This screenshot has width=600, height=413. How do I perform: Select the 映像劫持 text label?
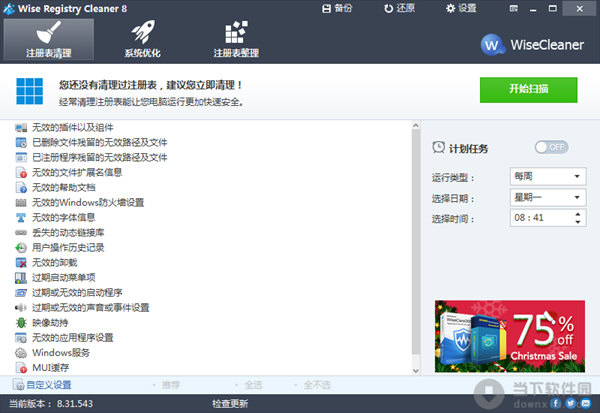50,323
